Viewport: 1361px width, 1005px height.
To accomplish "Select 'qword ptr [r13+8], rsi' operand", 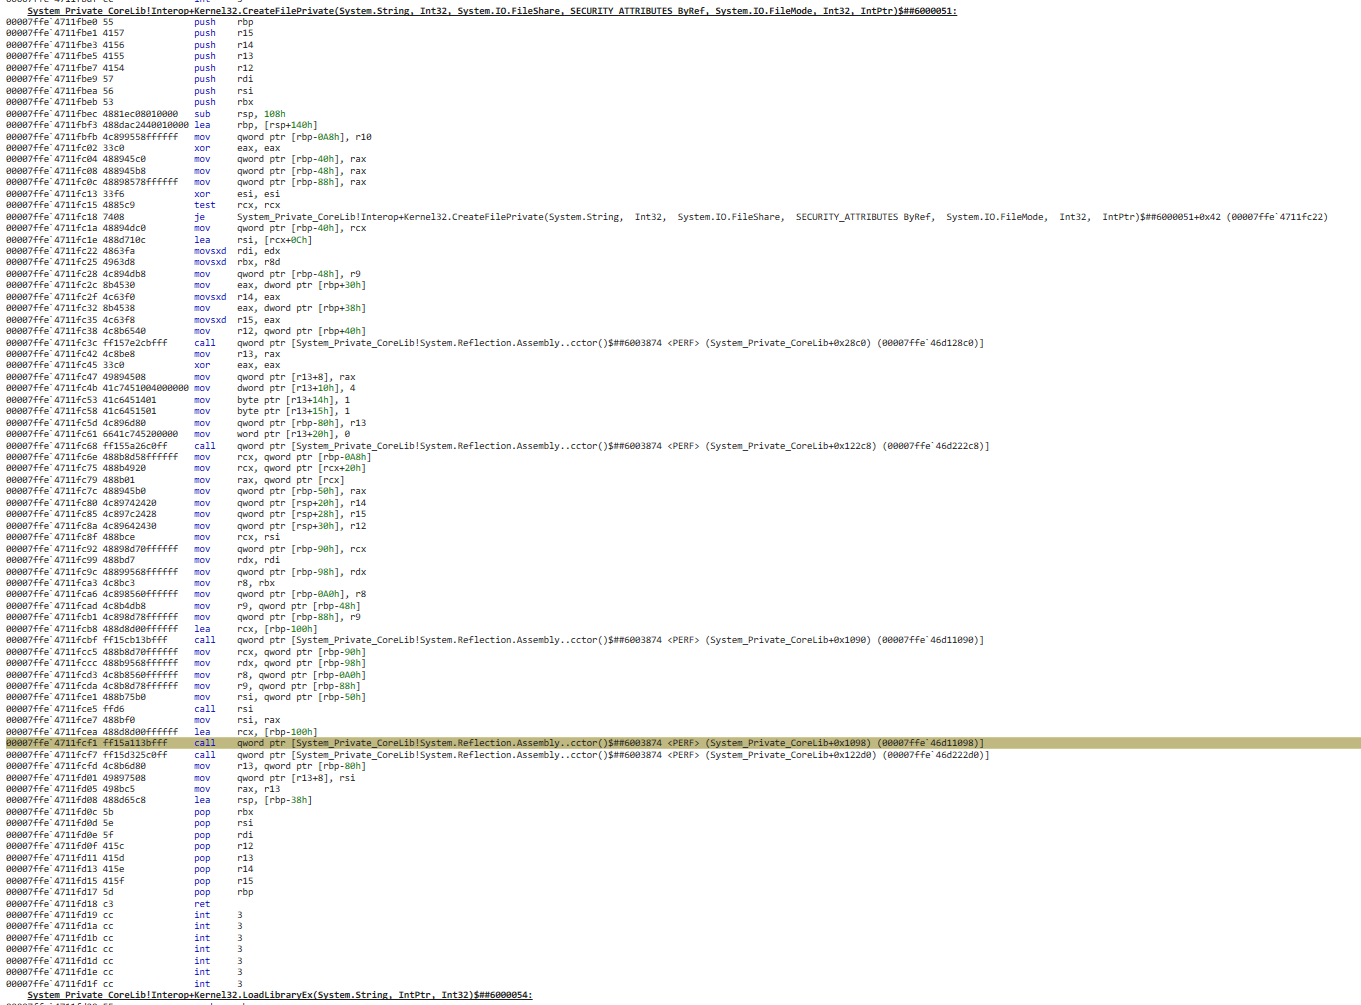I will tap(296, 778).
